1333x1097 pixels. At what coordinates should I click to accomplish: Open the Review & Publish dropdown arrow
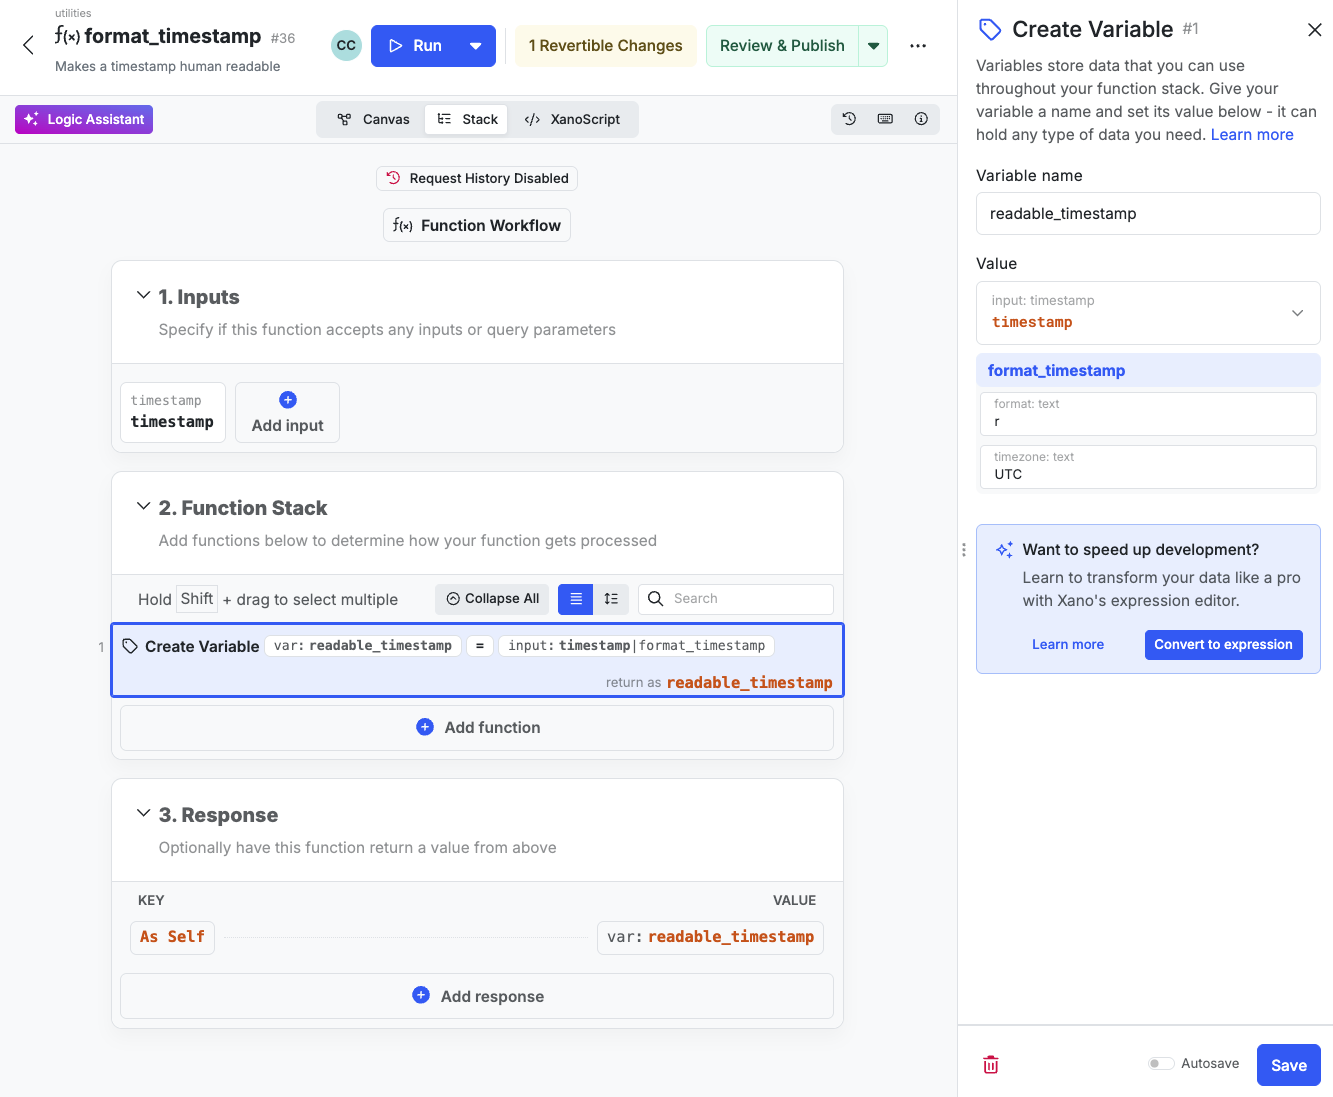pos(873,46)
